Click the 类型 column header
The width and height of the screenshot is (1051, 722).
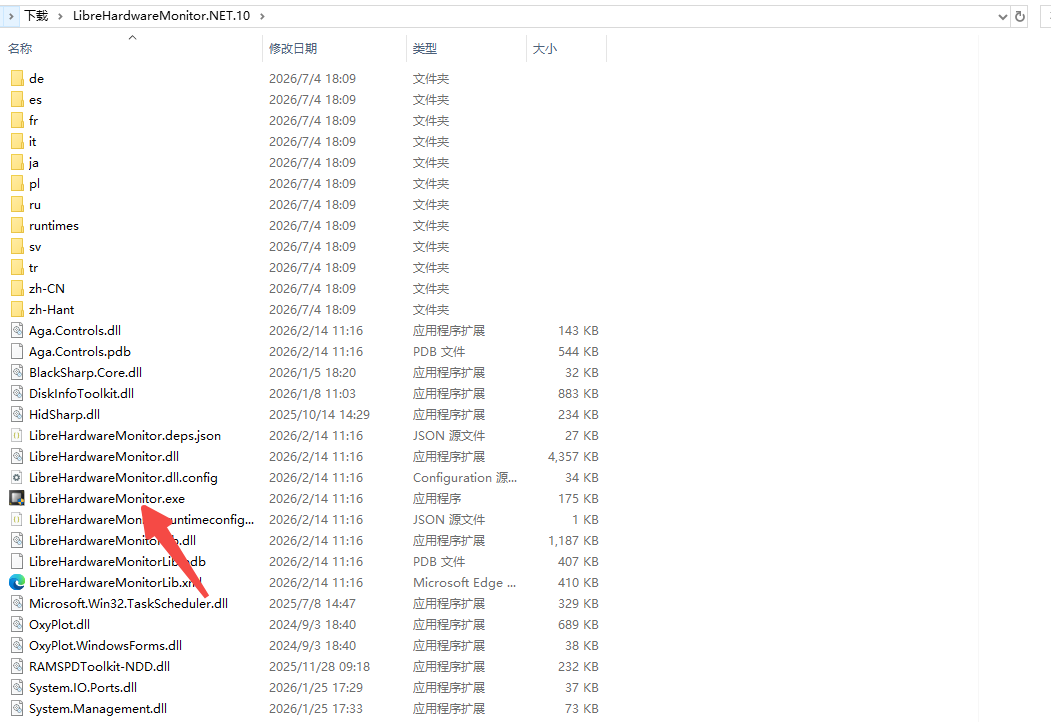[x=425, y=48]
